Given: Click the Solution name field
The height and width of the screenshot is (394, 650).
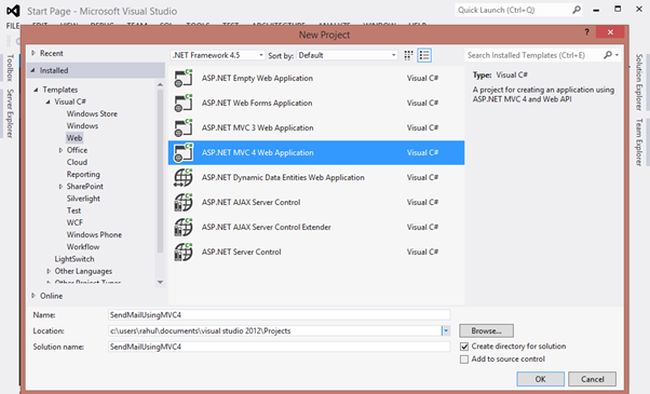Looking at the screenshot, I should pos(279,347).
